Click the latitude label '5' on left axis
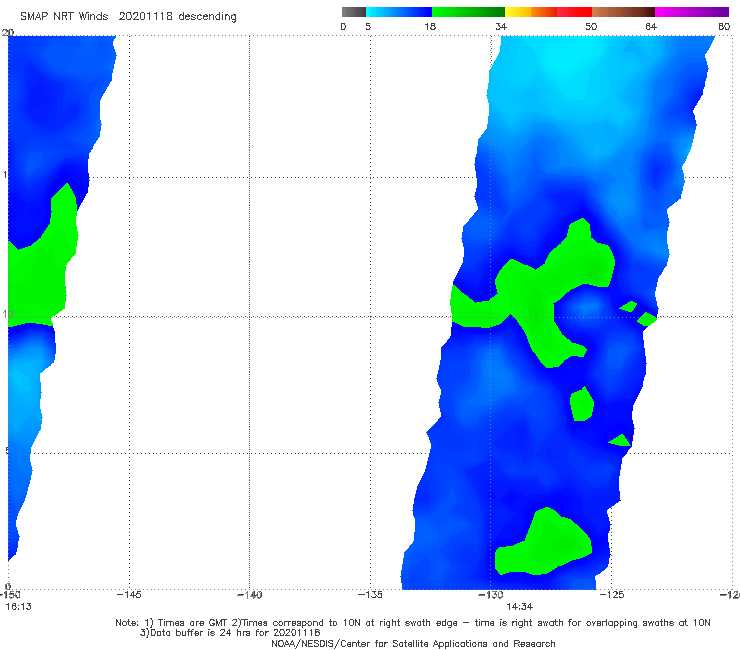This screenshot has width=740, height=650. 6,451
